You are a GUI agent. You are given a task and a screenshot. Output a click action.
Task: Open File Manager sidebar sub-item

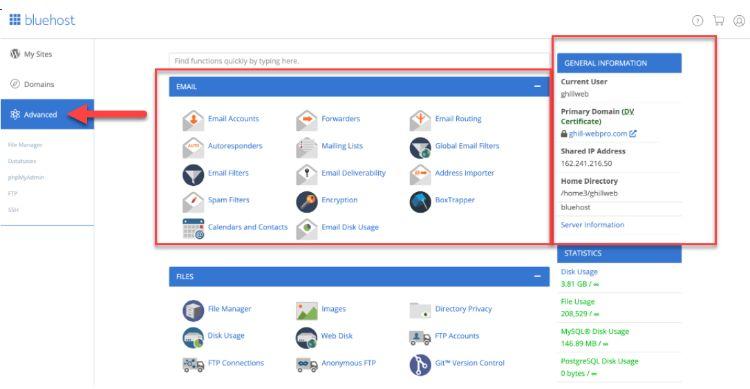[25, 145]
